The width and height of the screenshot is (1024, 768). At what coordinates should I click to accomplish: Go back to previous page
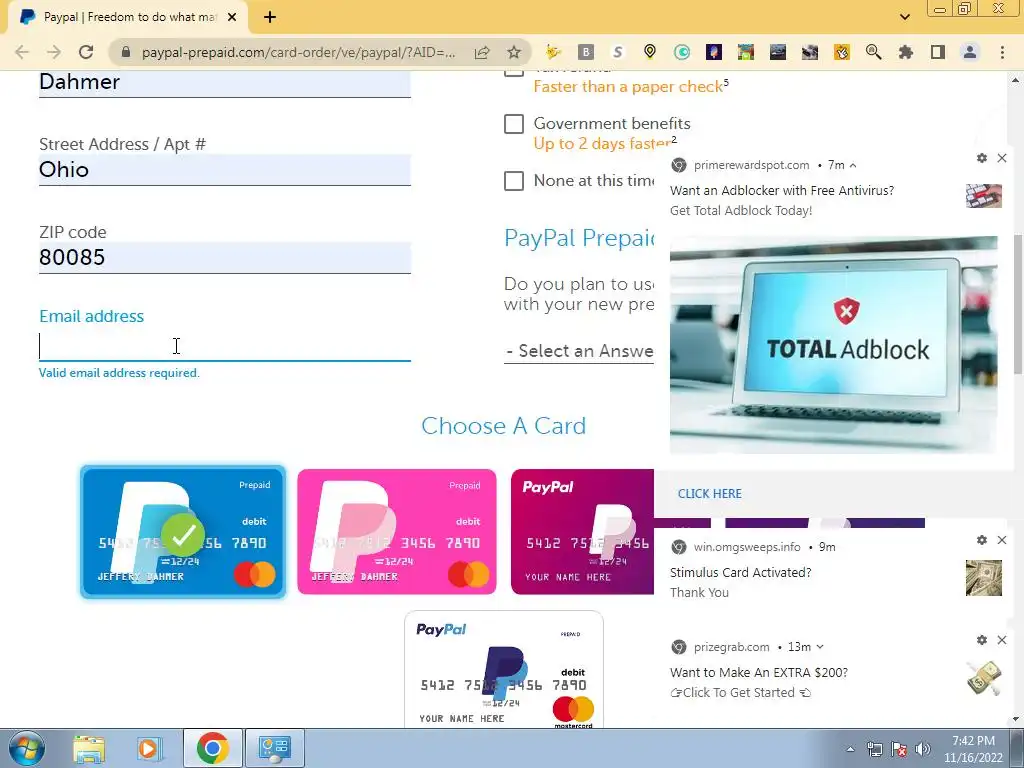(22, 52)
